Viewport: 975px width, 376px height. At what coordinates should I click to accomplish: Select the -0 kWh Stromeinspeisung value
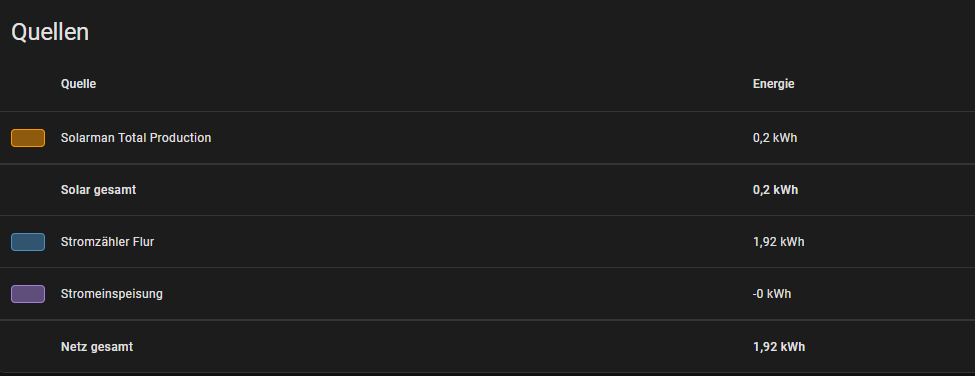[x=772, y=294]
